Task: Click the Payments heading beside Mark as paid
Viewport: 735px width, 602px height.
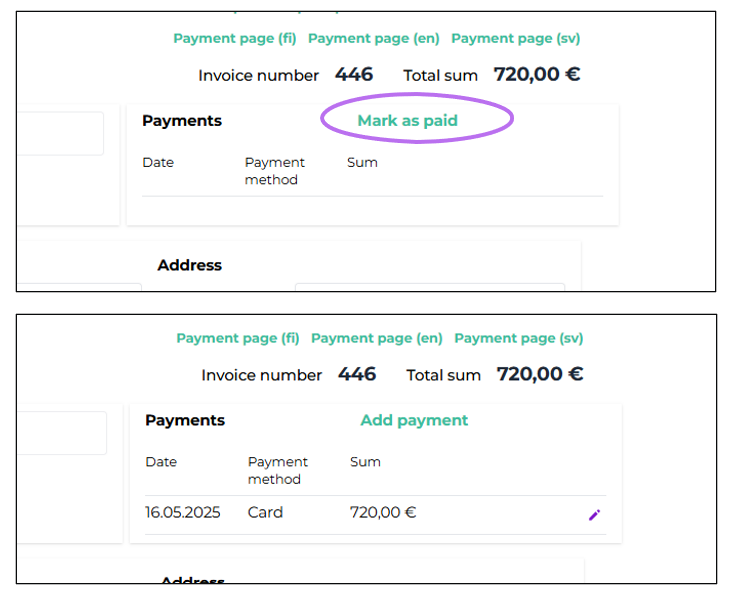Action: pos(182,121)
